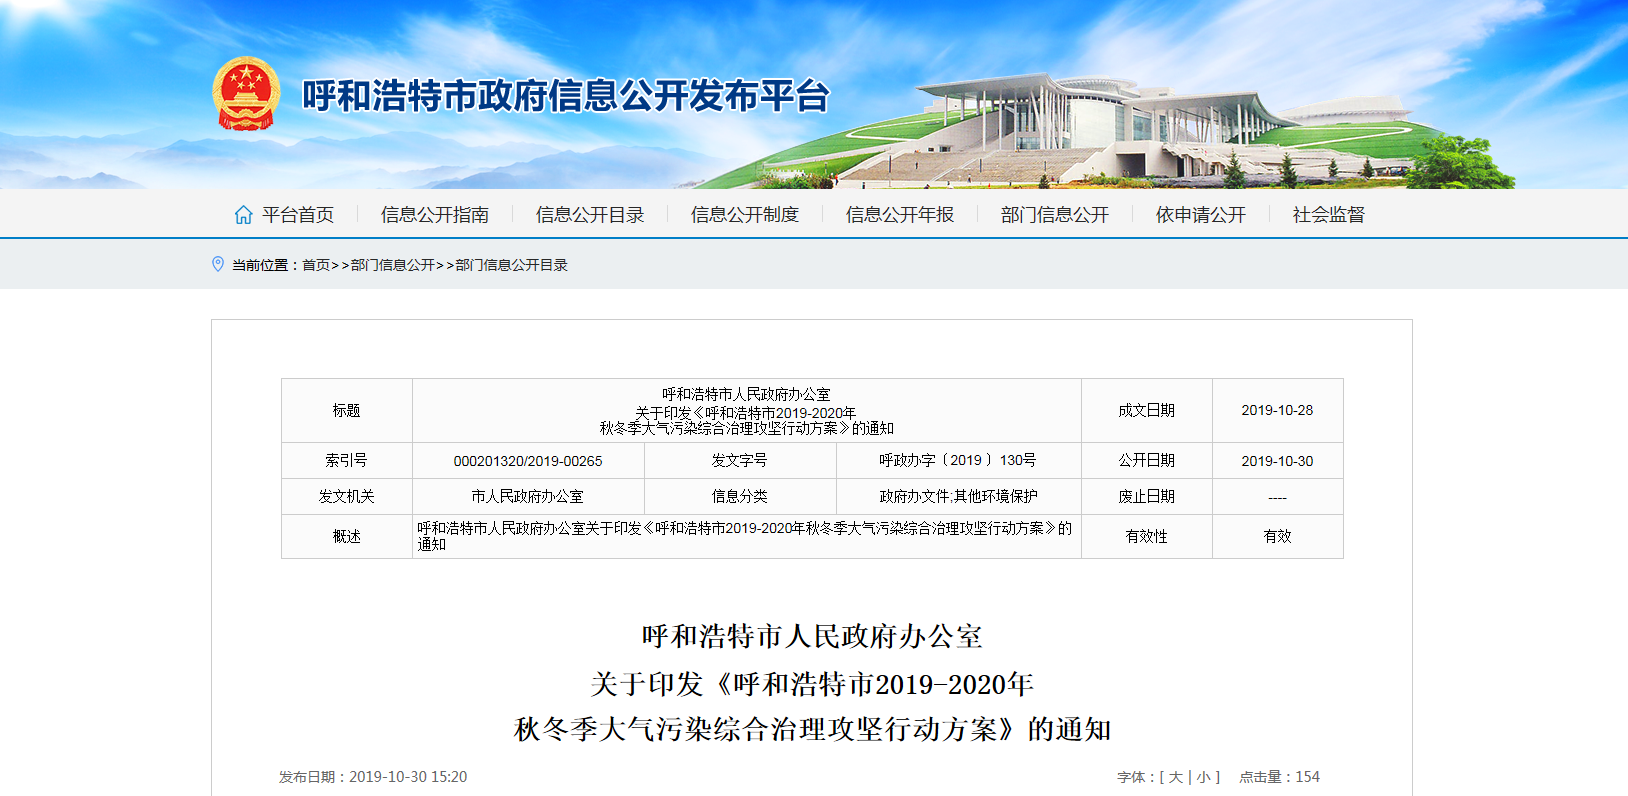Screen dimensions: 1628x796
Task: Click the home icon beside 平台首页
Action: pyautogui.click(x=243, y=215)
